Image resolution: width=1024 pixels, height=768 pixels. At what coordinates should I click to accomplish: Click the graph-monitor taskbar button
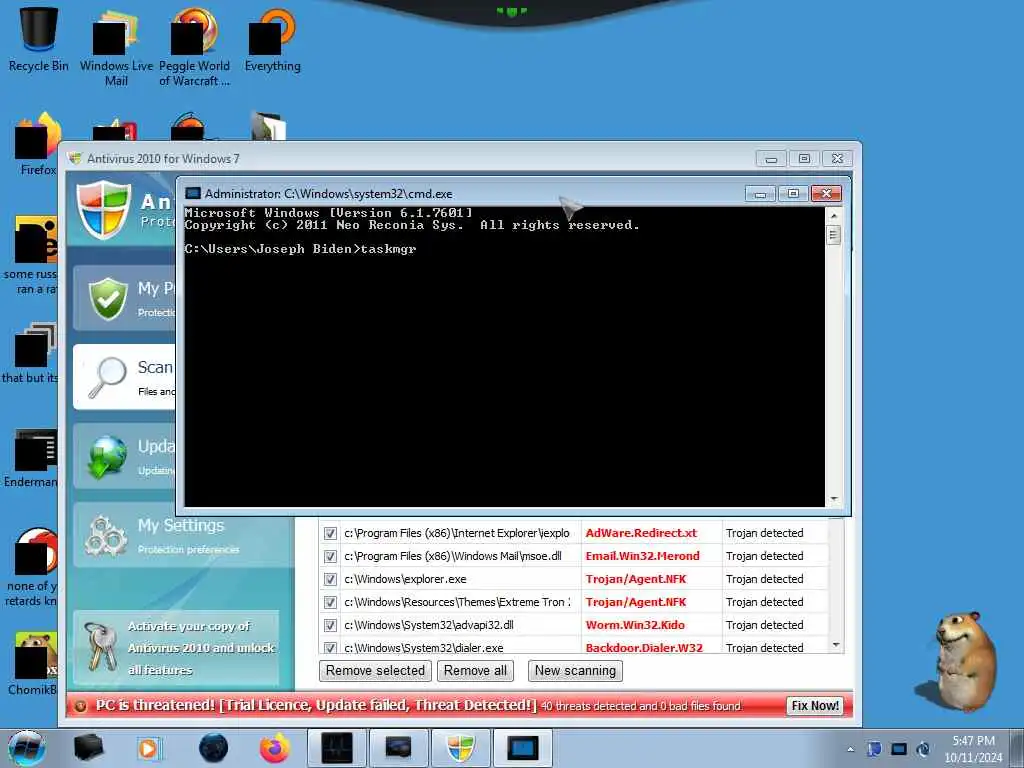point(337,748)
